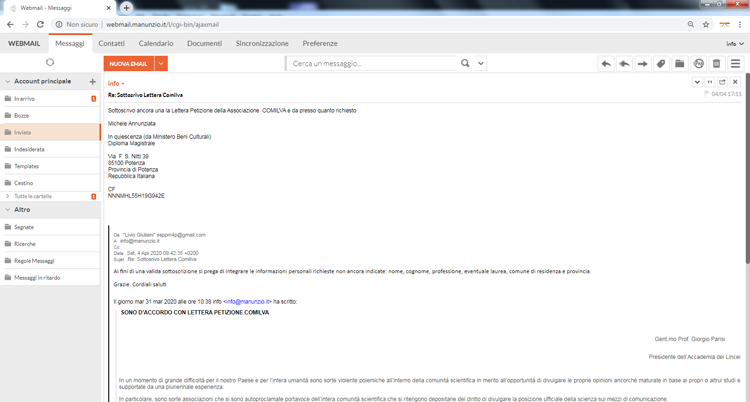Open the Segnate folder
This screenshot has width=750, height=402.
click(x=50, y=227)
